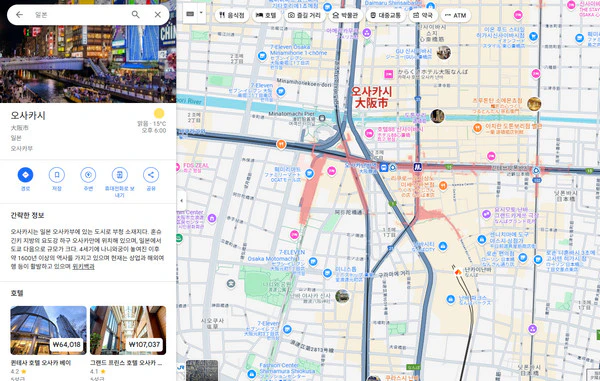Screen dimensions: 600x381
Task: Select the 미니스톱 convenience store pin
Action: pos(327,273)
